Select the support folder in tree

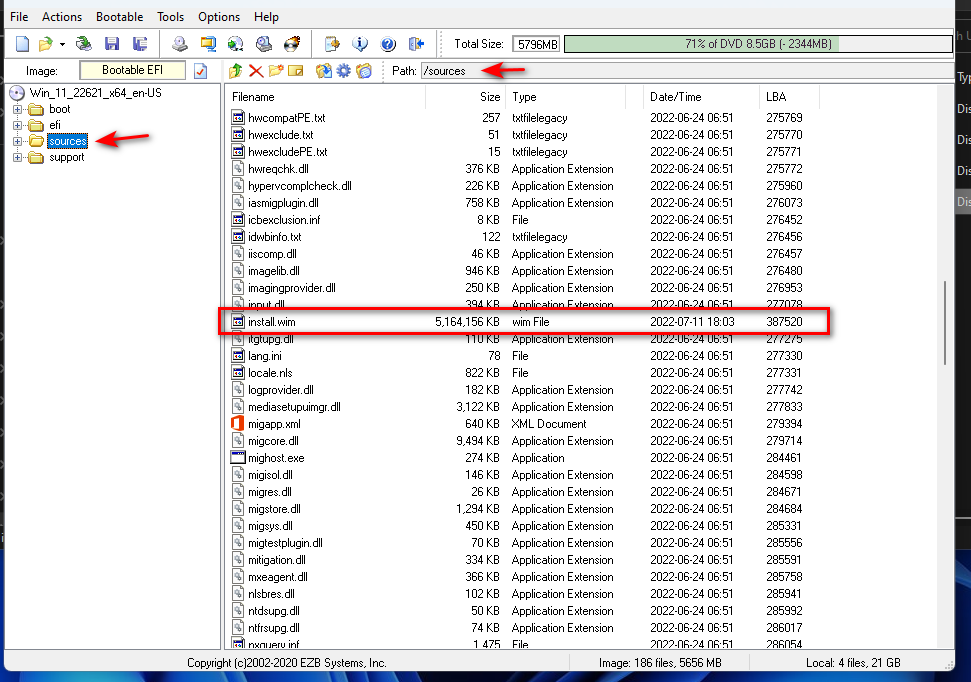[x=66, y=157]
